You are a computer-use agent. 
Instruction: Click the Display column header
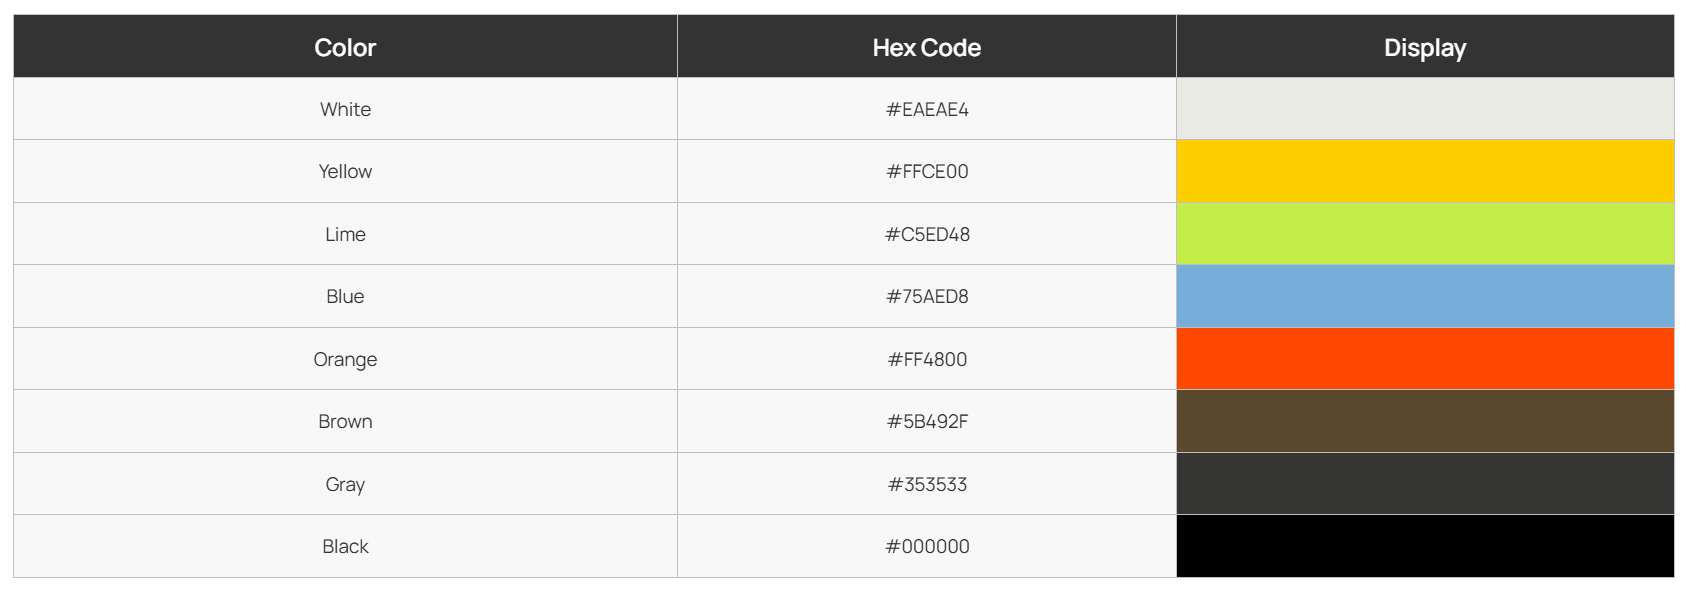1424,47
